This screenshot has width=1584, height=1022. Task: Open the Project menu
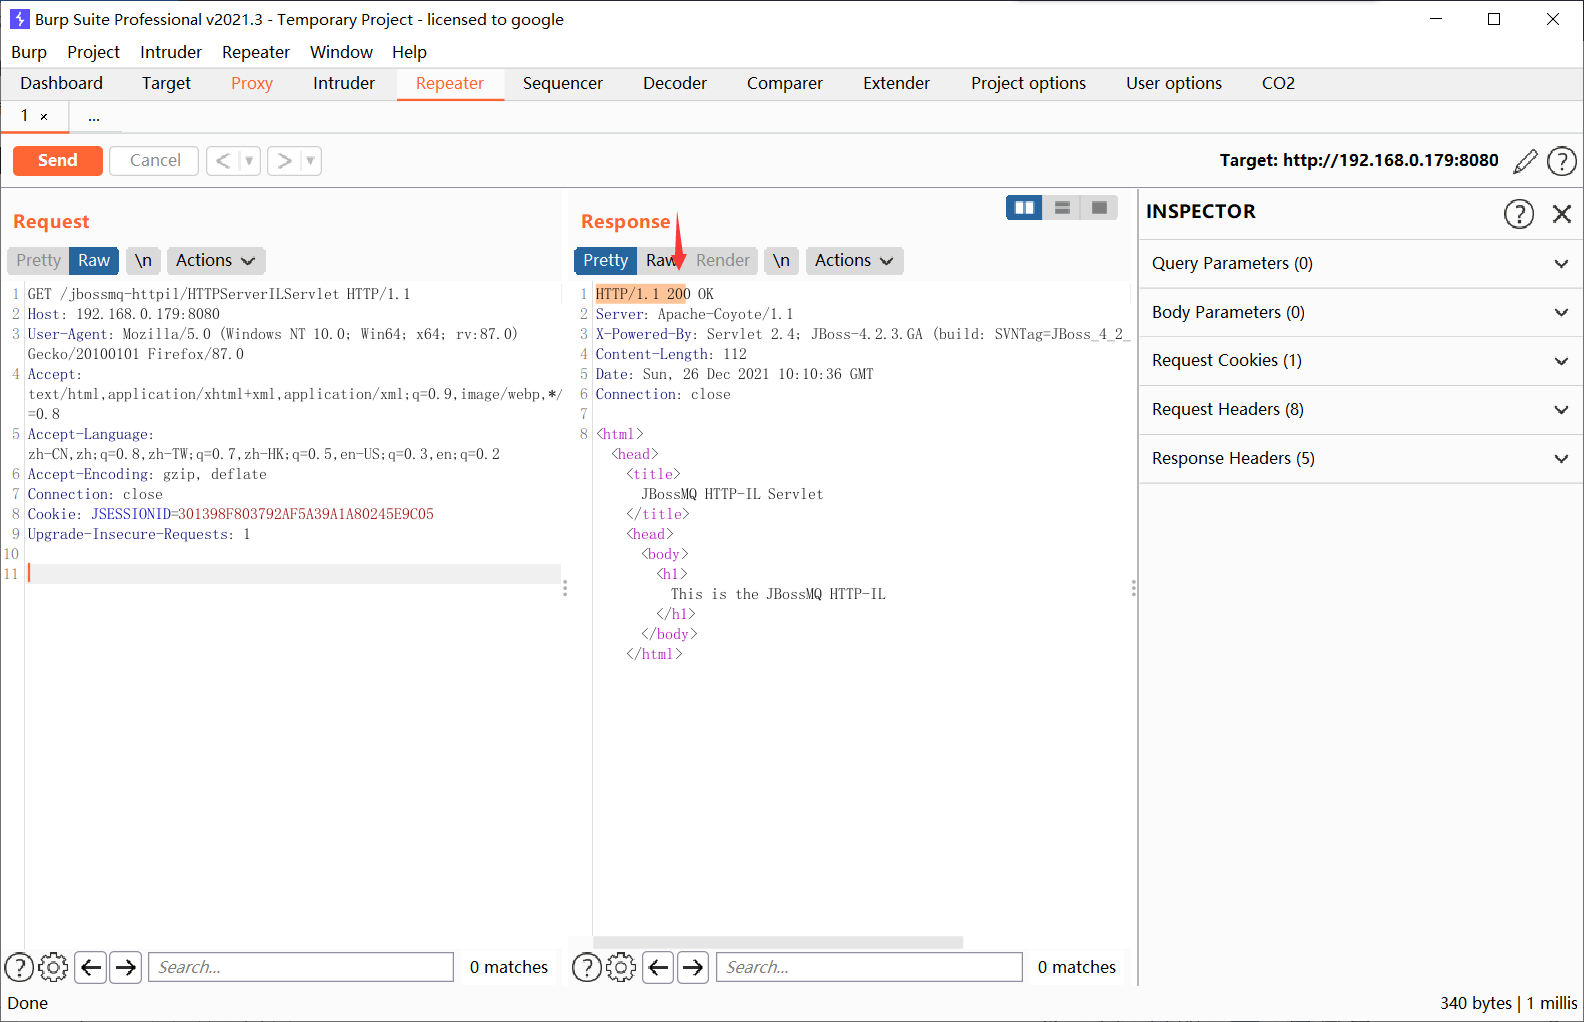[93, 52]
